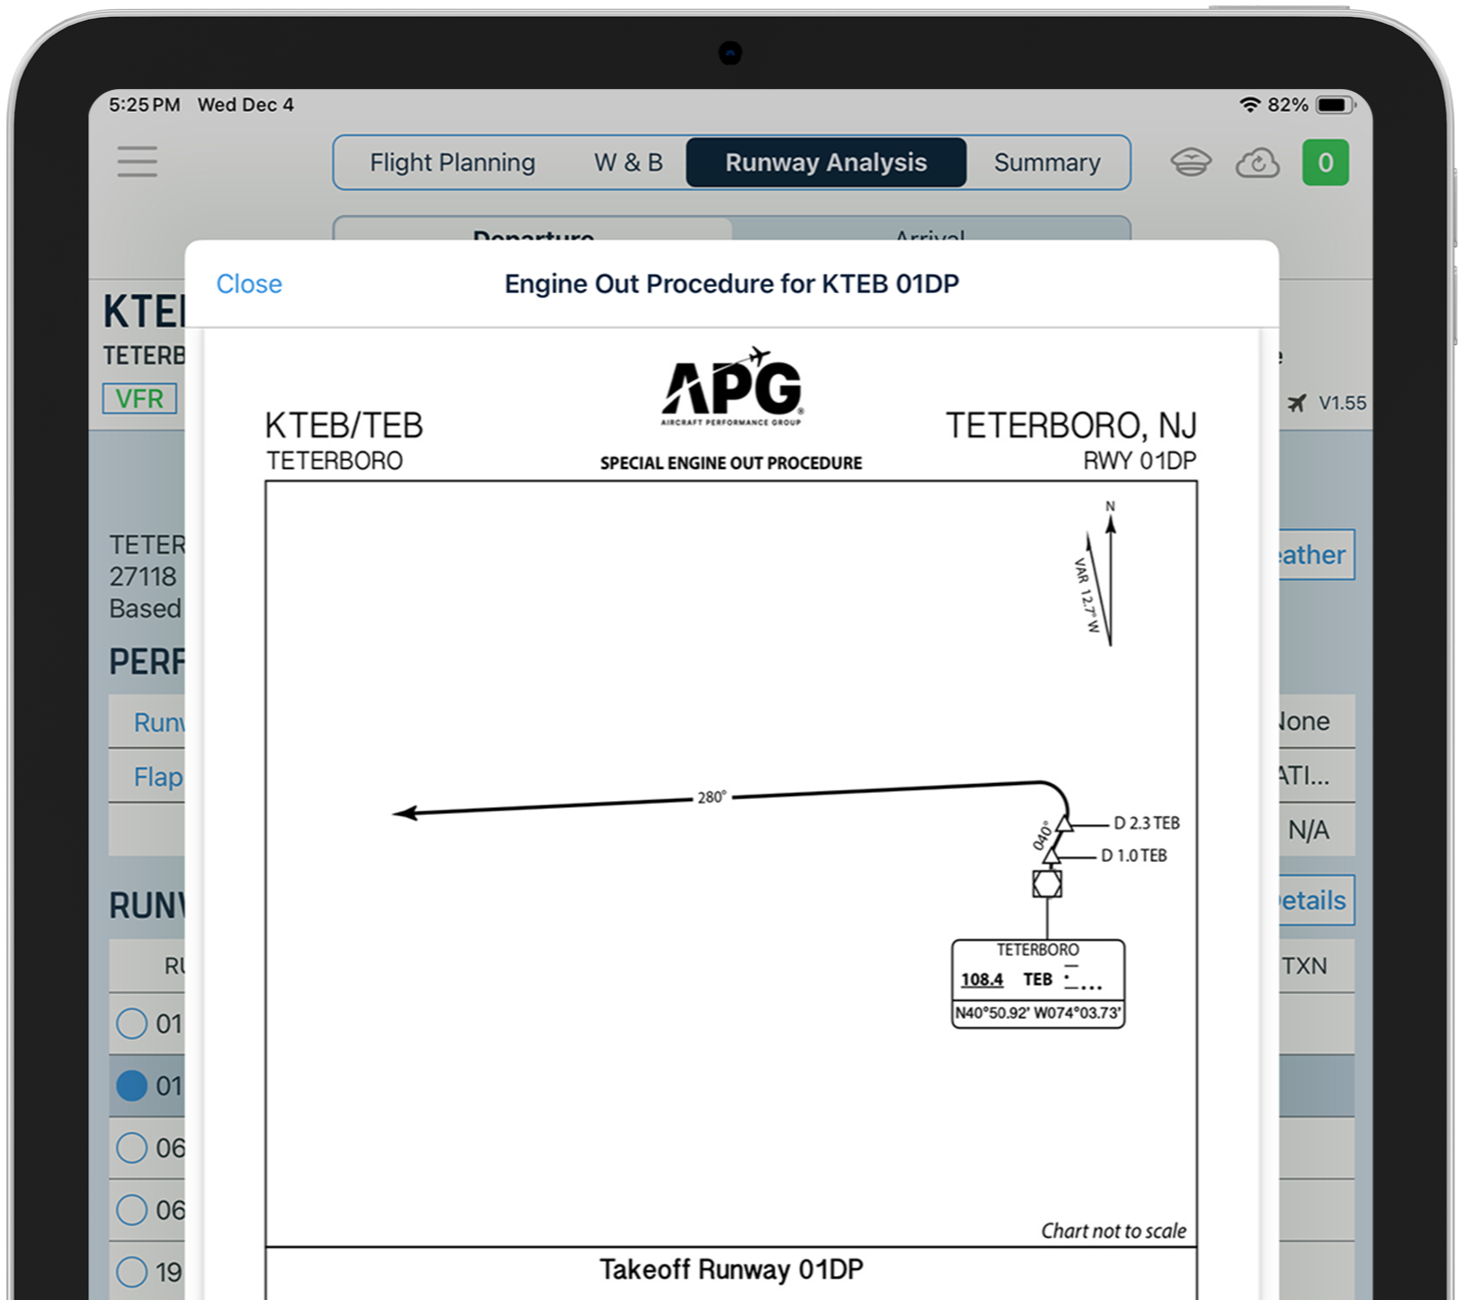1469x1300 pixels.
Task: Tap the 'KTEB/TEB' chart title
Action: tap(344, 426)
